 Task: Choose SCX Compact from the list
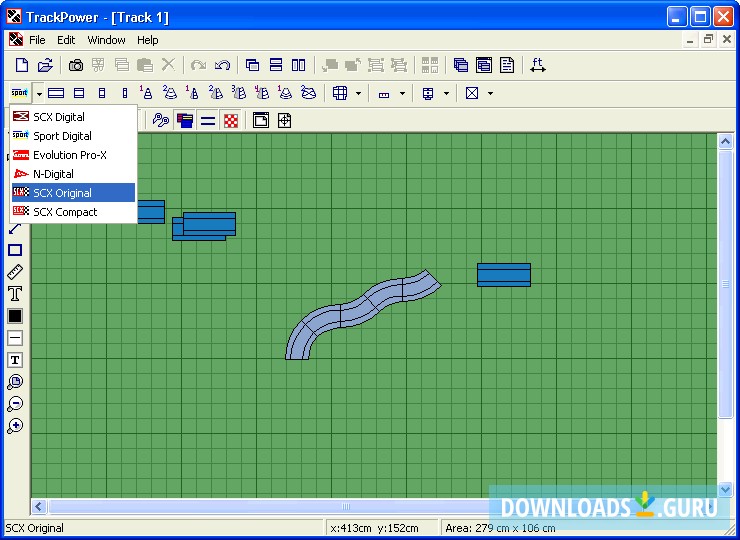(74, 212)
